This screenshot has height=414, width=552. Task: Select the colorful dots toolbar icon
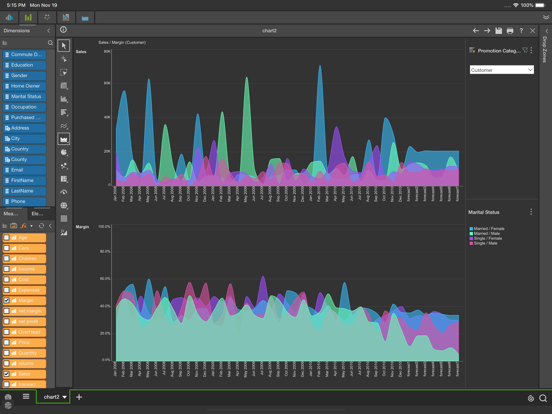47,17
